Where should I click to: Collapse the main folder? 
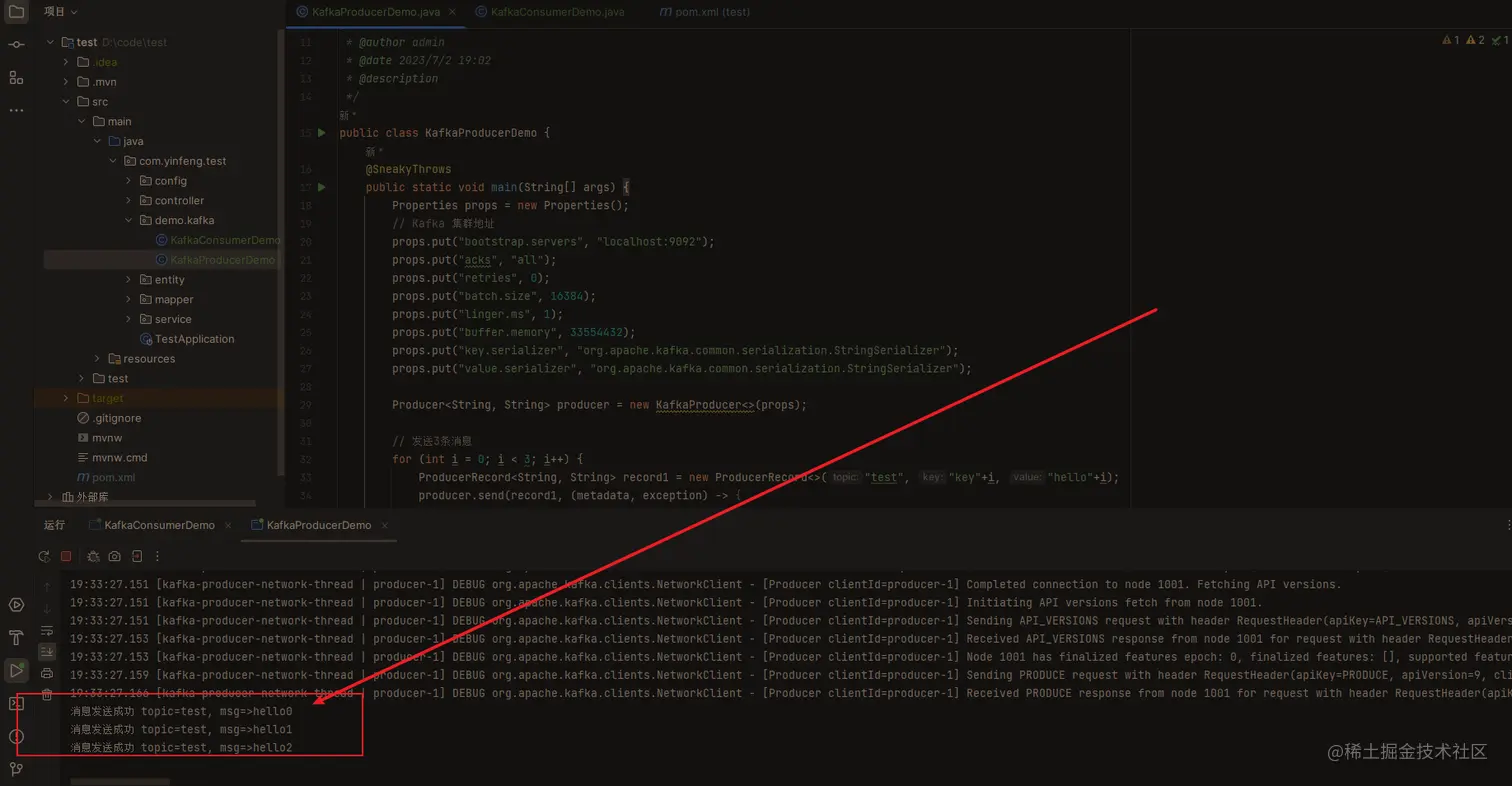coord(82,122)
